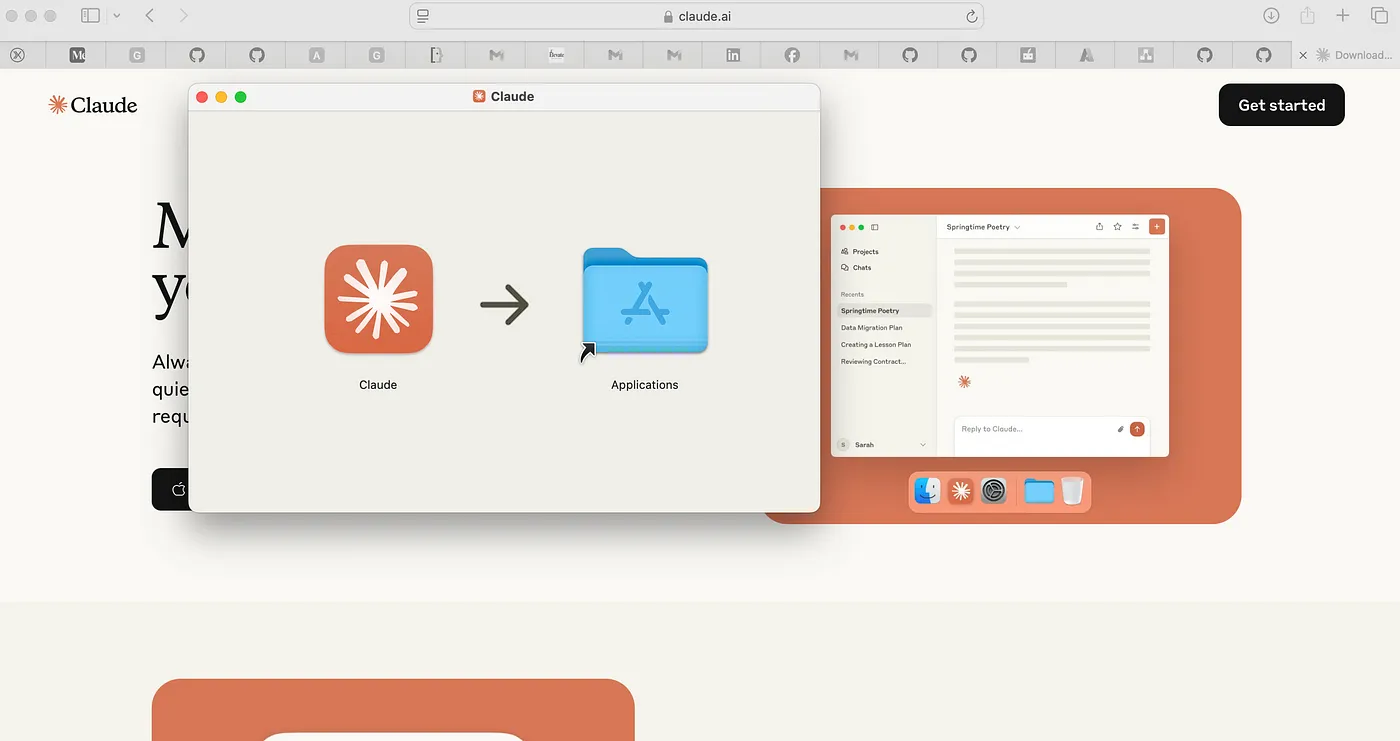Screen dimensions: 1400x741
Task: Minimize the Claude installer window
Action: (x=221, y=97)
